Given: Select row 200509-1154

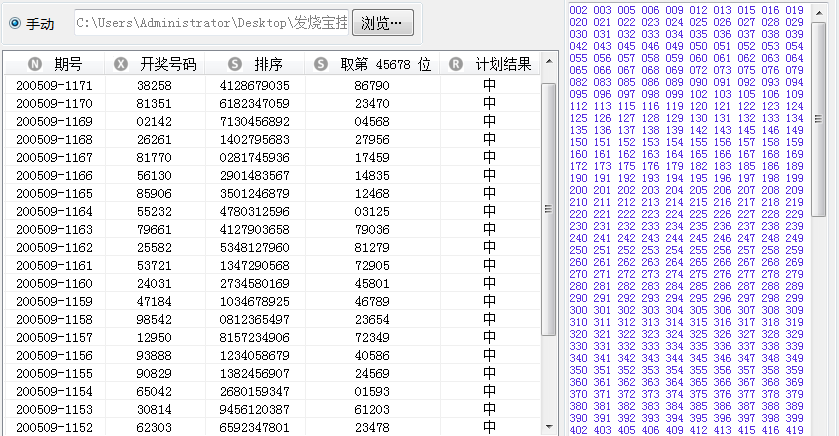Looking at the screenshot, I should 272,392.
